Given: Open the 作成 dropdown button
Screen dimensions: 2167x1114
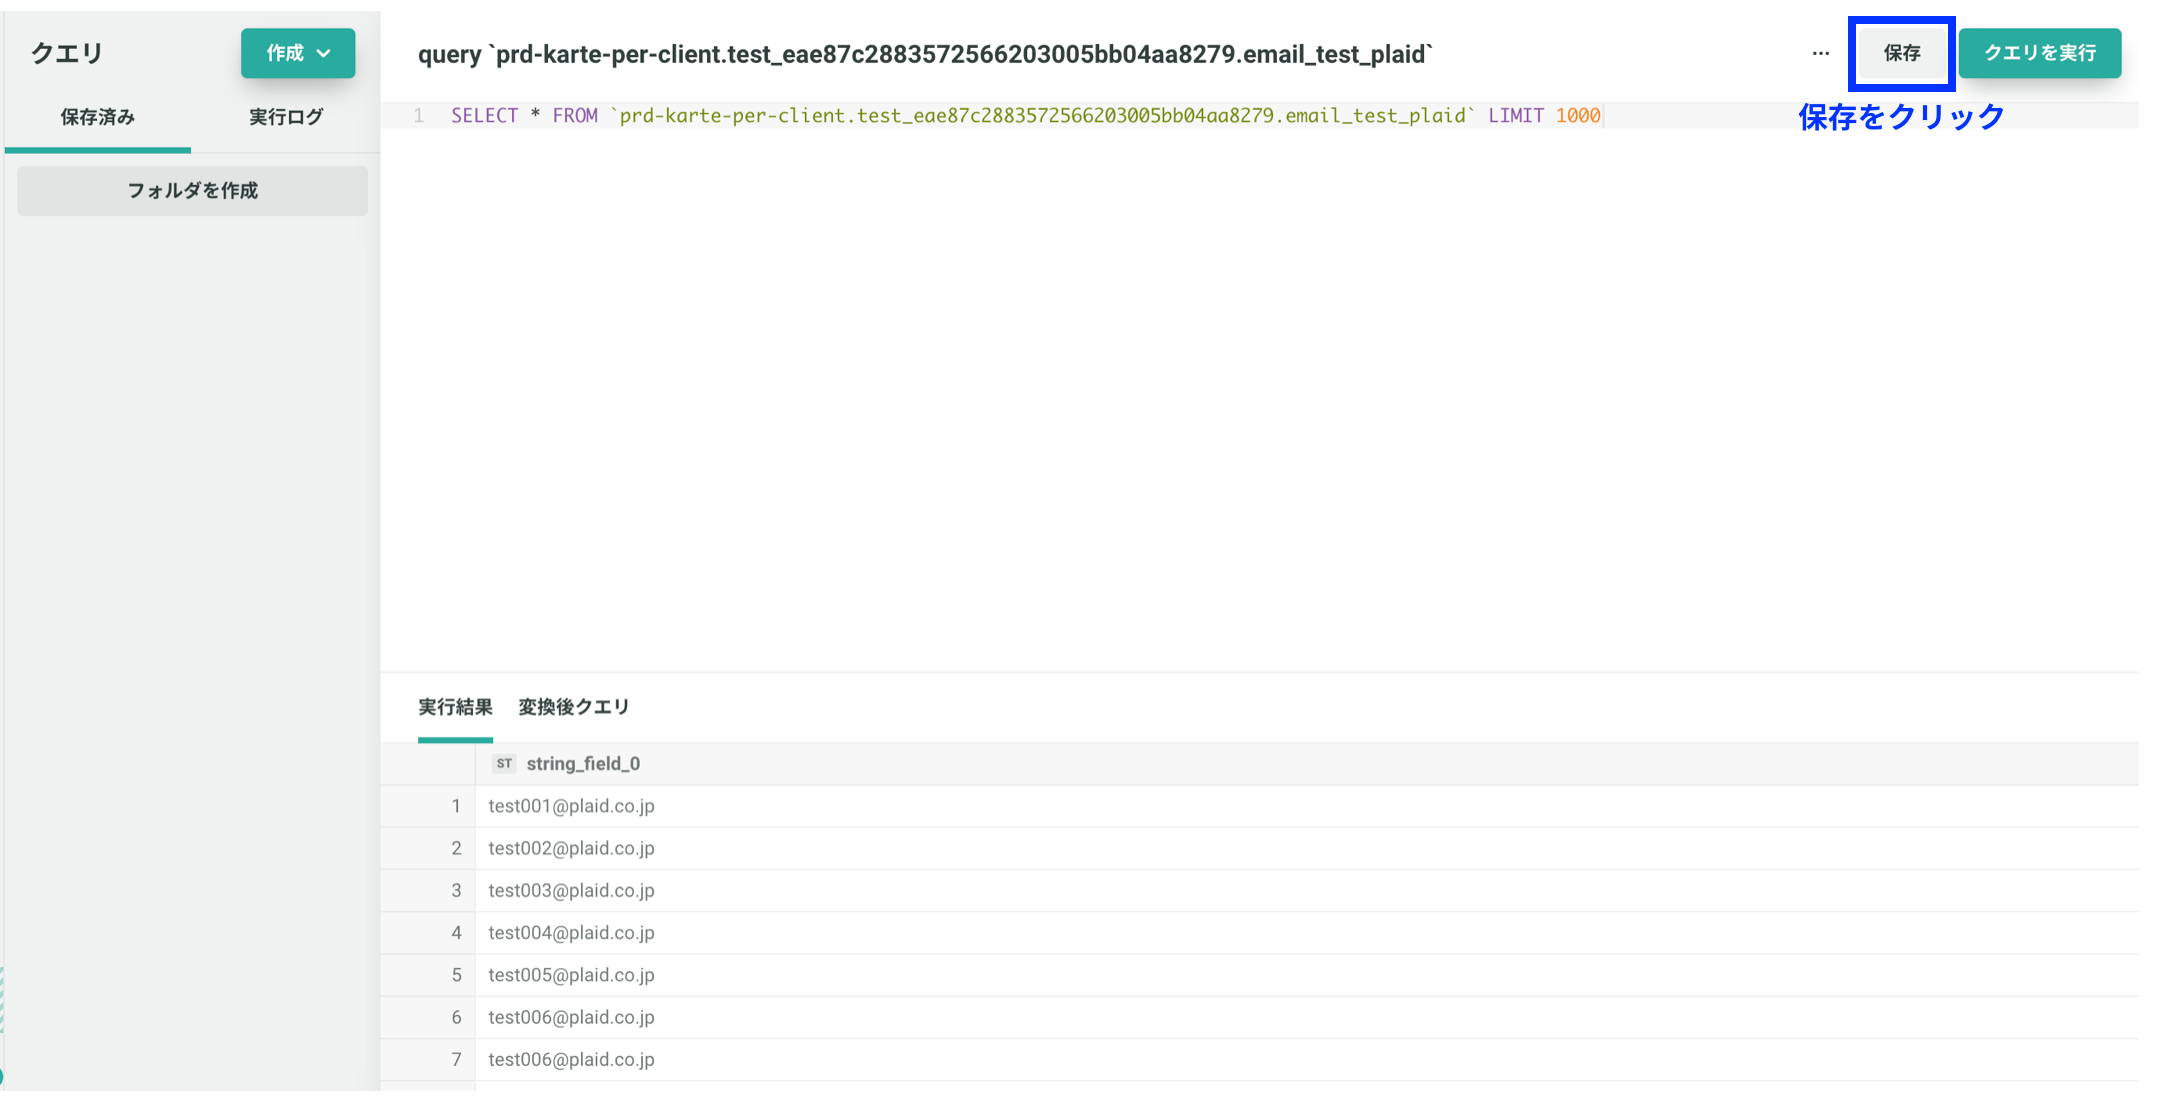Looking at the screenshot, I should point(297,53).
